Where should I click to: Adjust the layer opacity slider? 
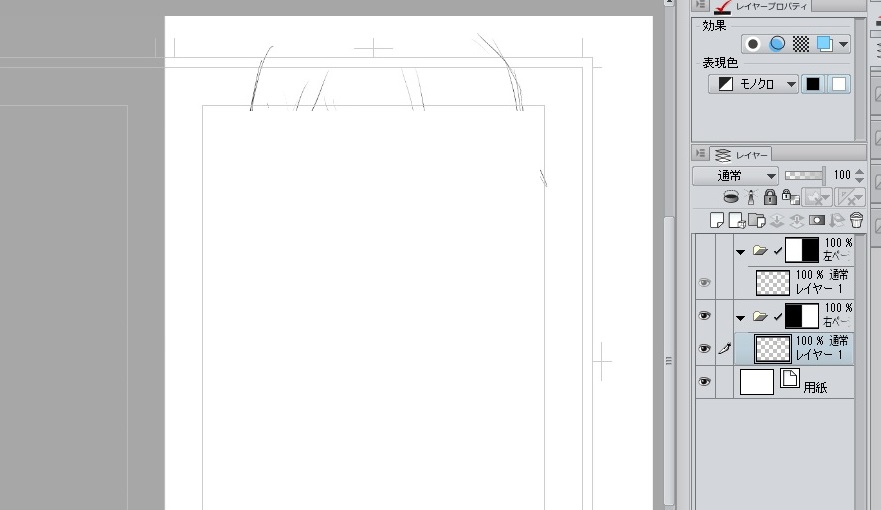(x=805, y=175)
